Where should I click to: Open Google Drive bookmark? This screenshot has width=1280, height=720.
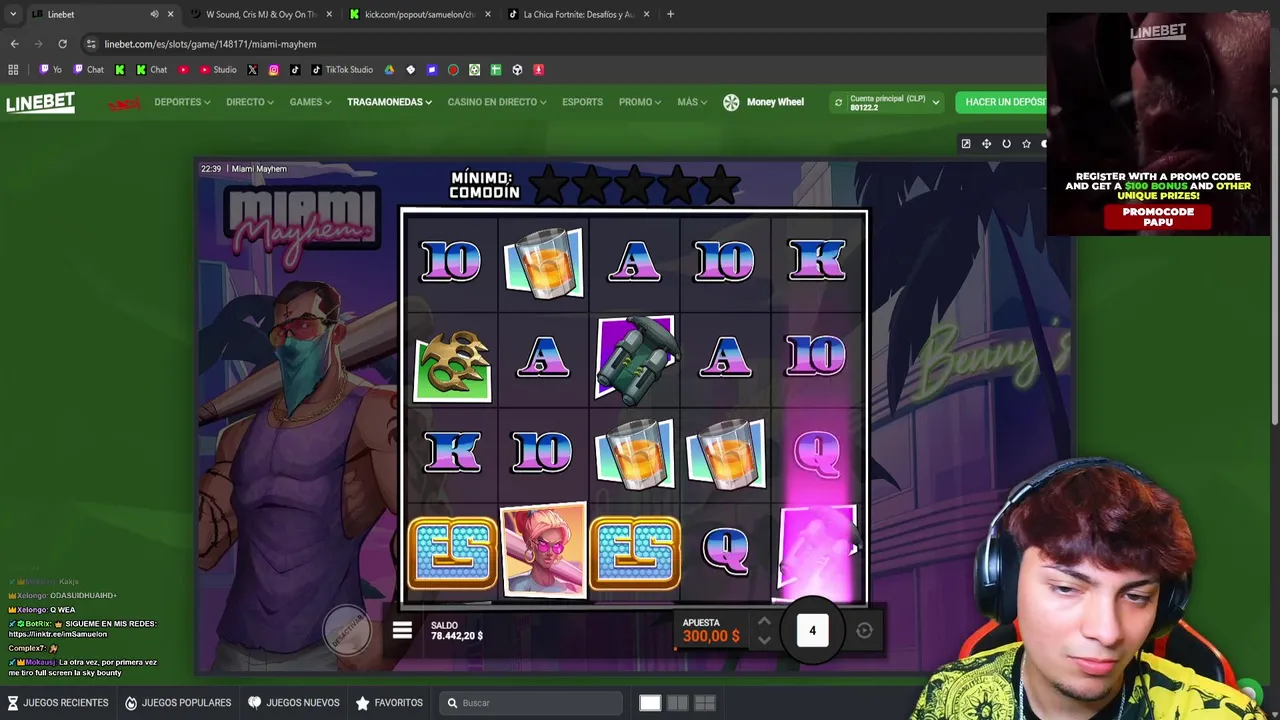[x=389, y=70]
